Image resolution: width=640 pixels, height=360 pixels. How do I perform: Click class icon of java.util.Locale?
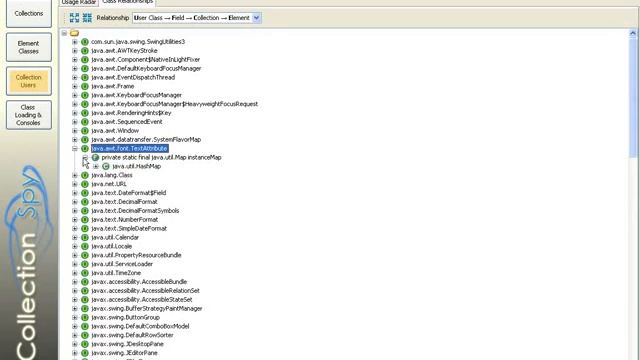(x=85, y=246)
